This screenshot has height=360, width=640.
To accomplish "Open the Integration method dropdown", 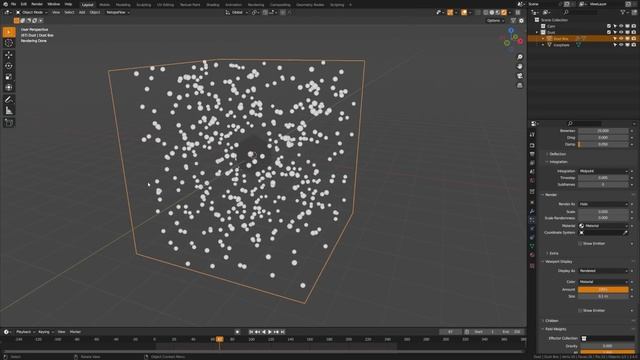I will pos(603,171).
